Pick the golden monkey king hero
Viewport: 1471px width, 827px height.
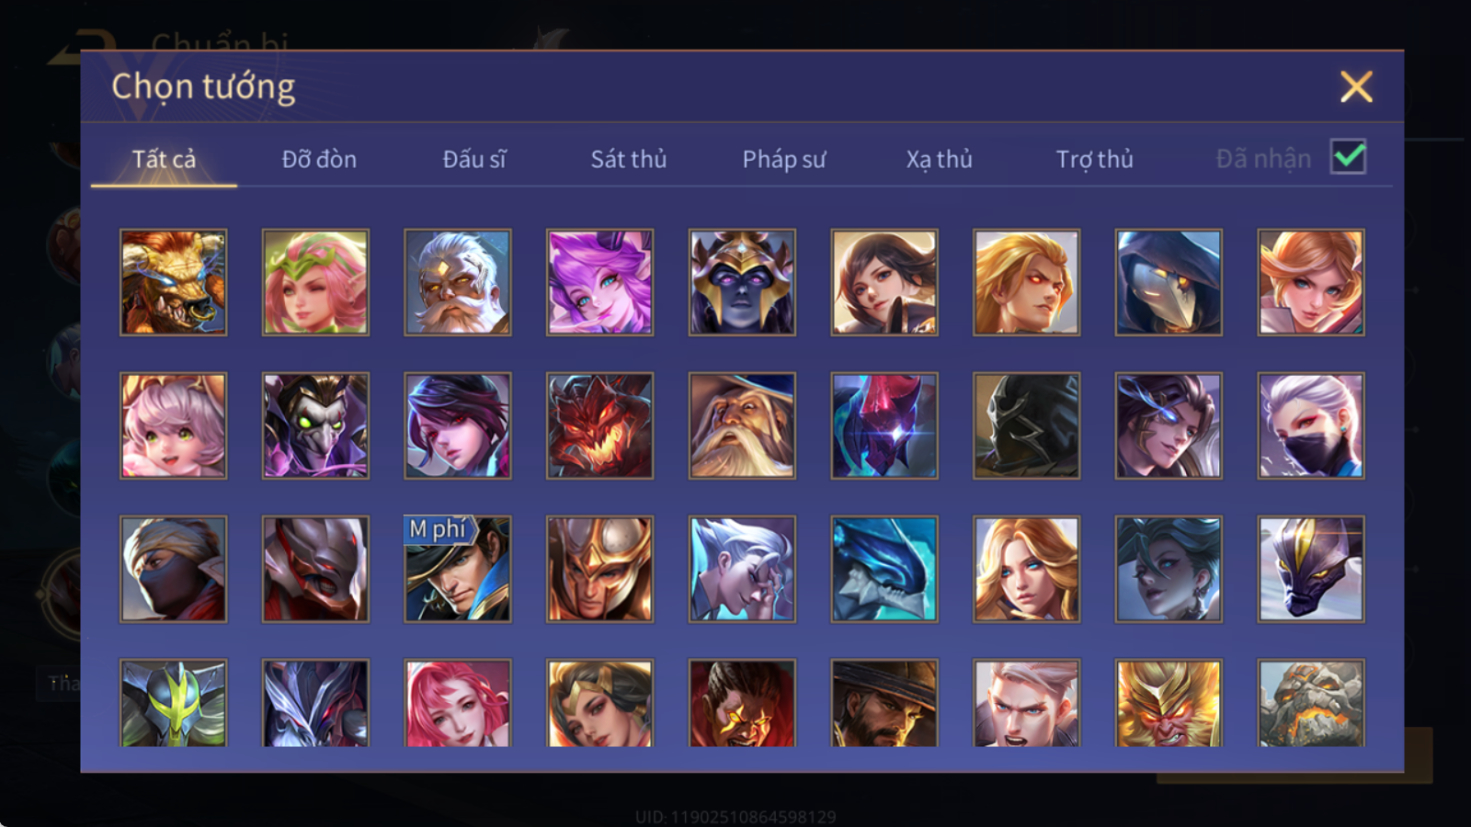click(x=1168, y=703)
